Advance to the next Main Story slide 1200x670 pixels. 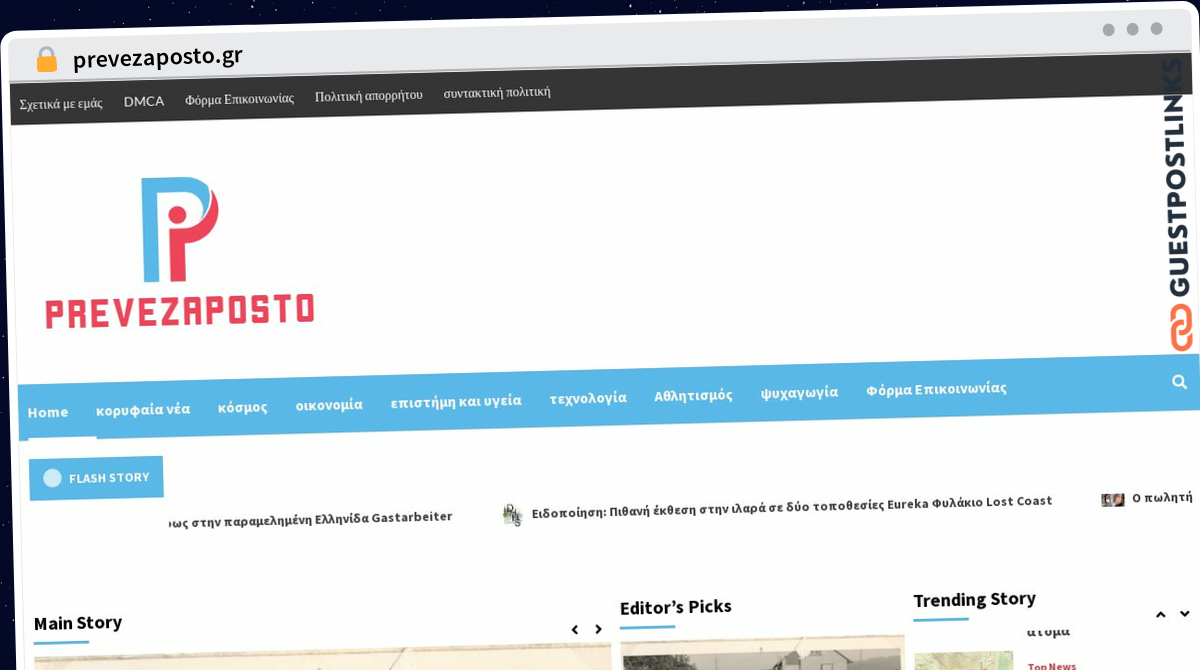pyautogui.click(x=598, y=630)
